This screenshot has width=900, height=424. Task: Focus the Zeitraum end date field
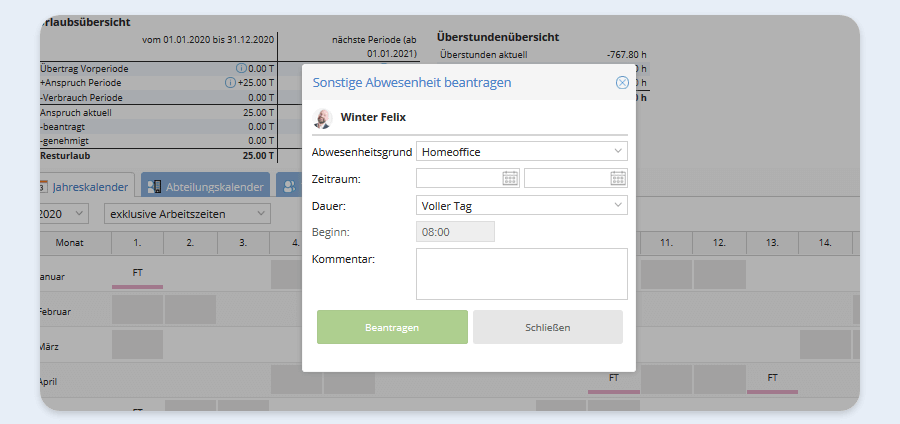coord(567,178)
